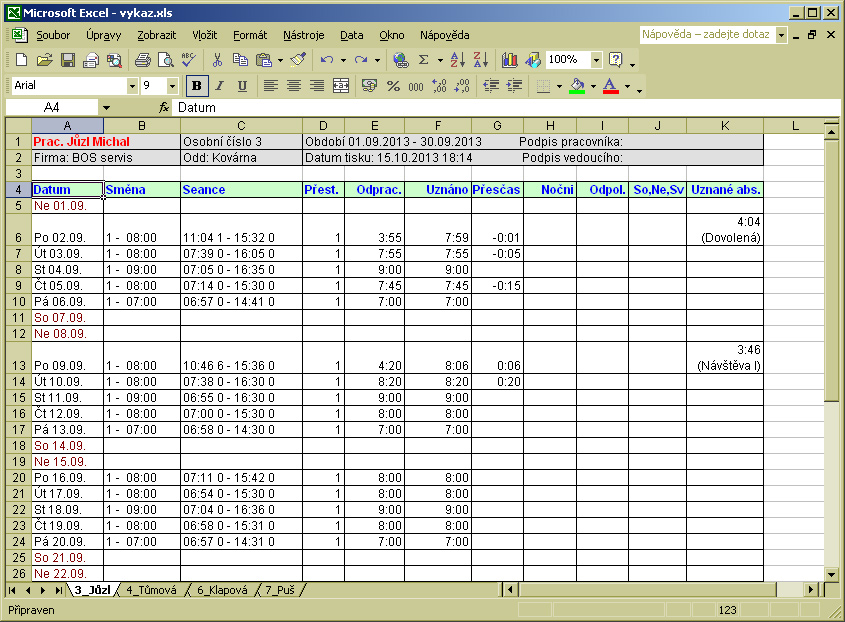Click the AutoSum sigma icon

pos(424,60)
